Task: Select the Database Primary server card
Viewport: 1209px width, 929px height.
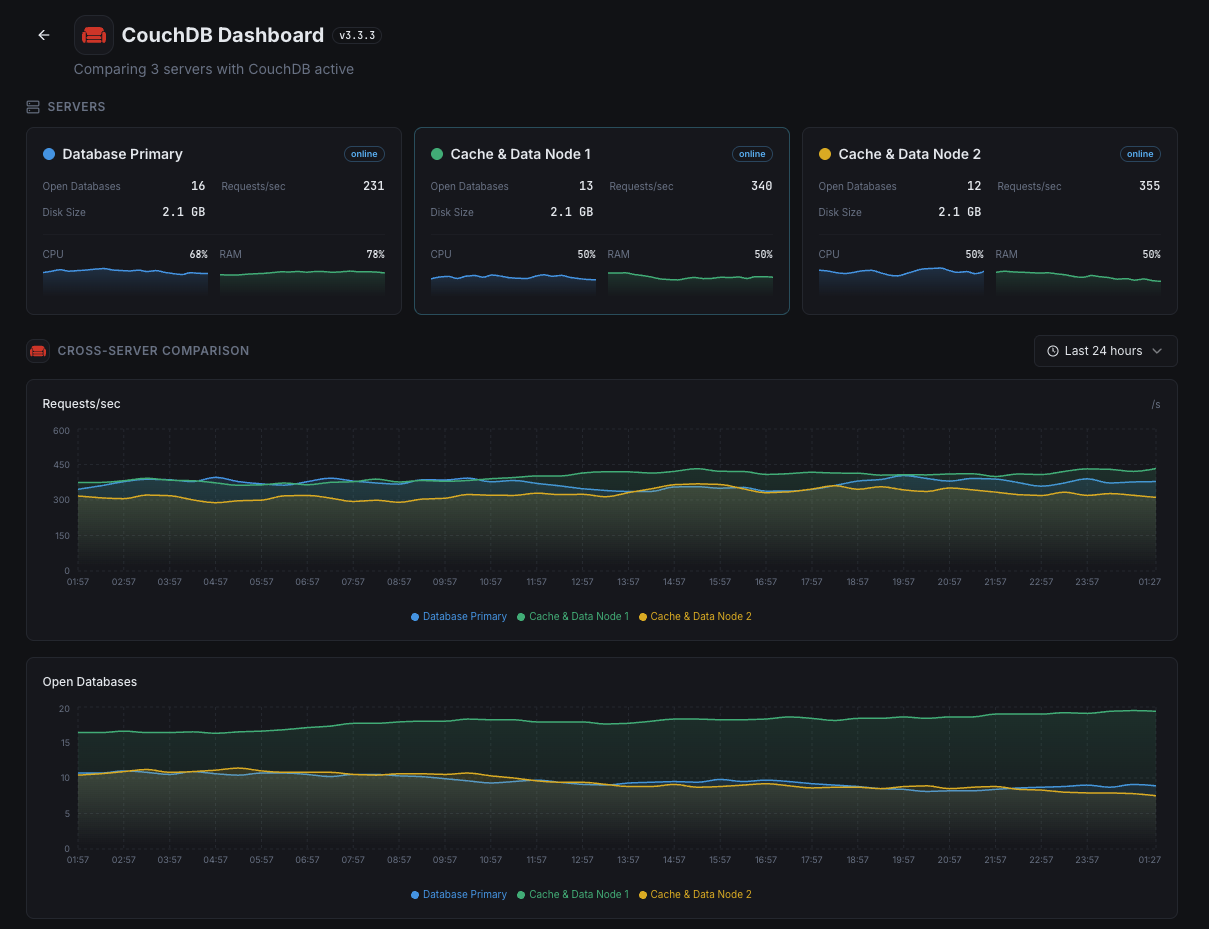Action: tap(214, 220)
